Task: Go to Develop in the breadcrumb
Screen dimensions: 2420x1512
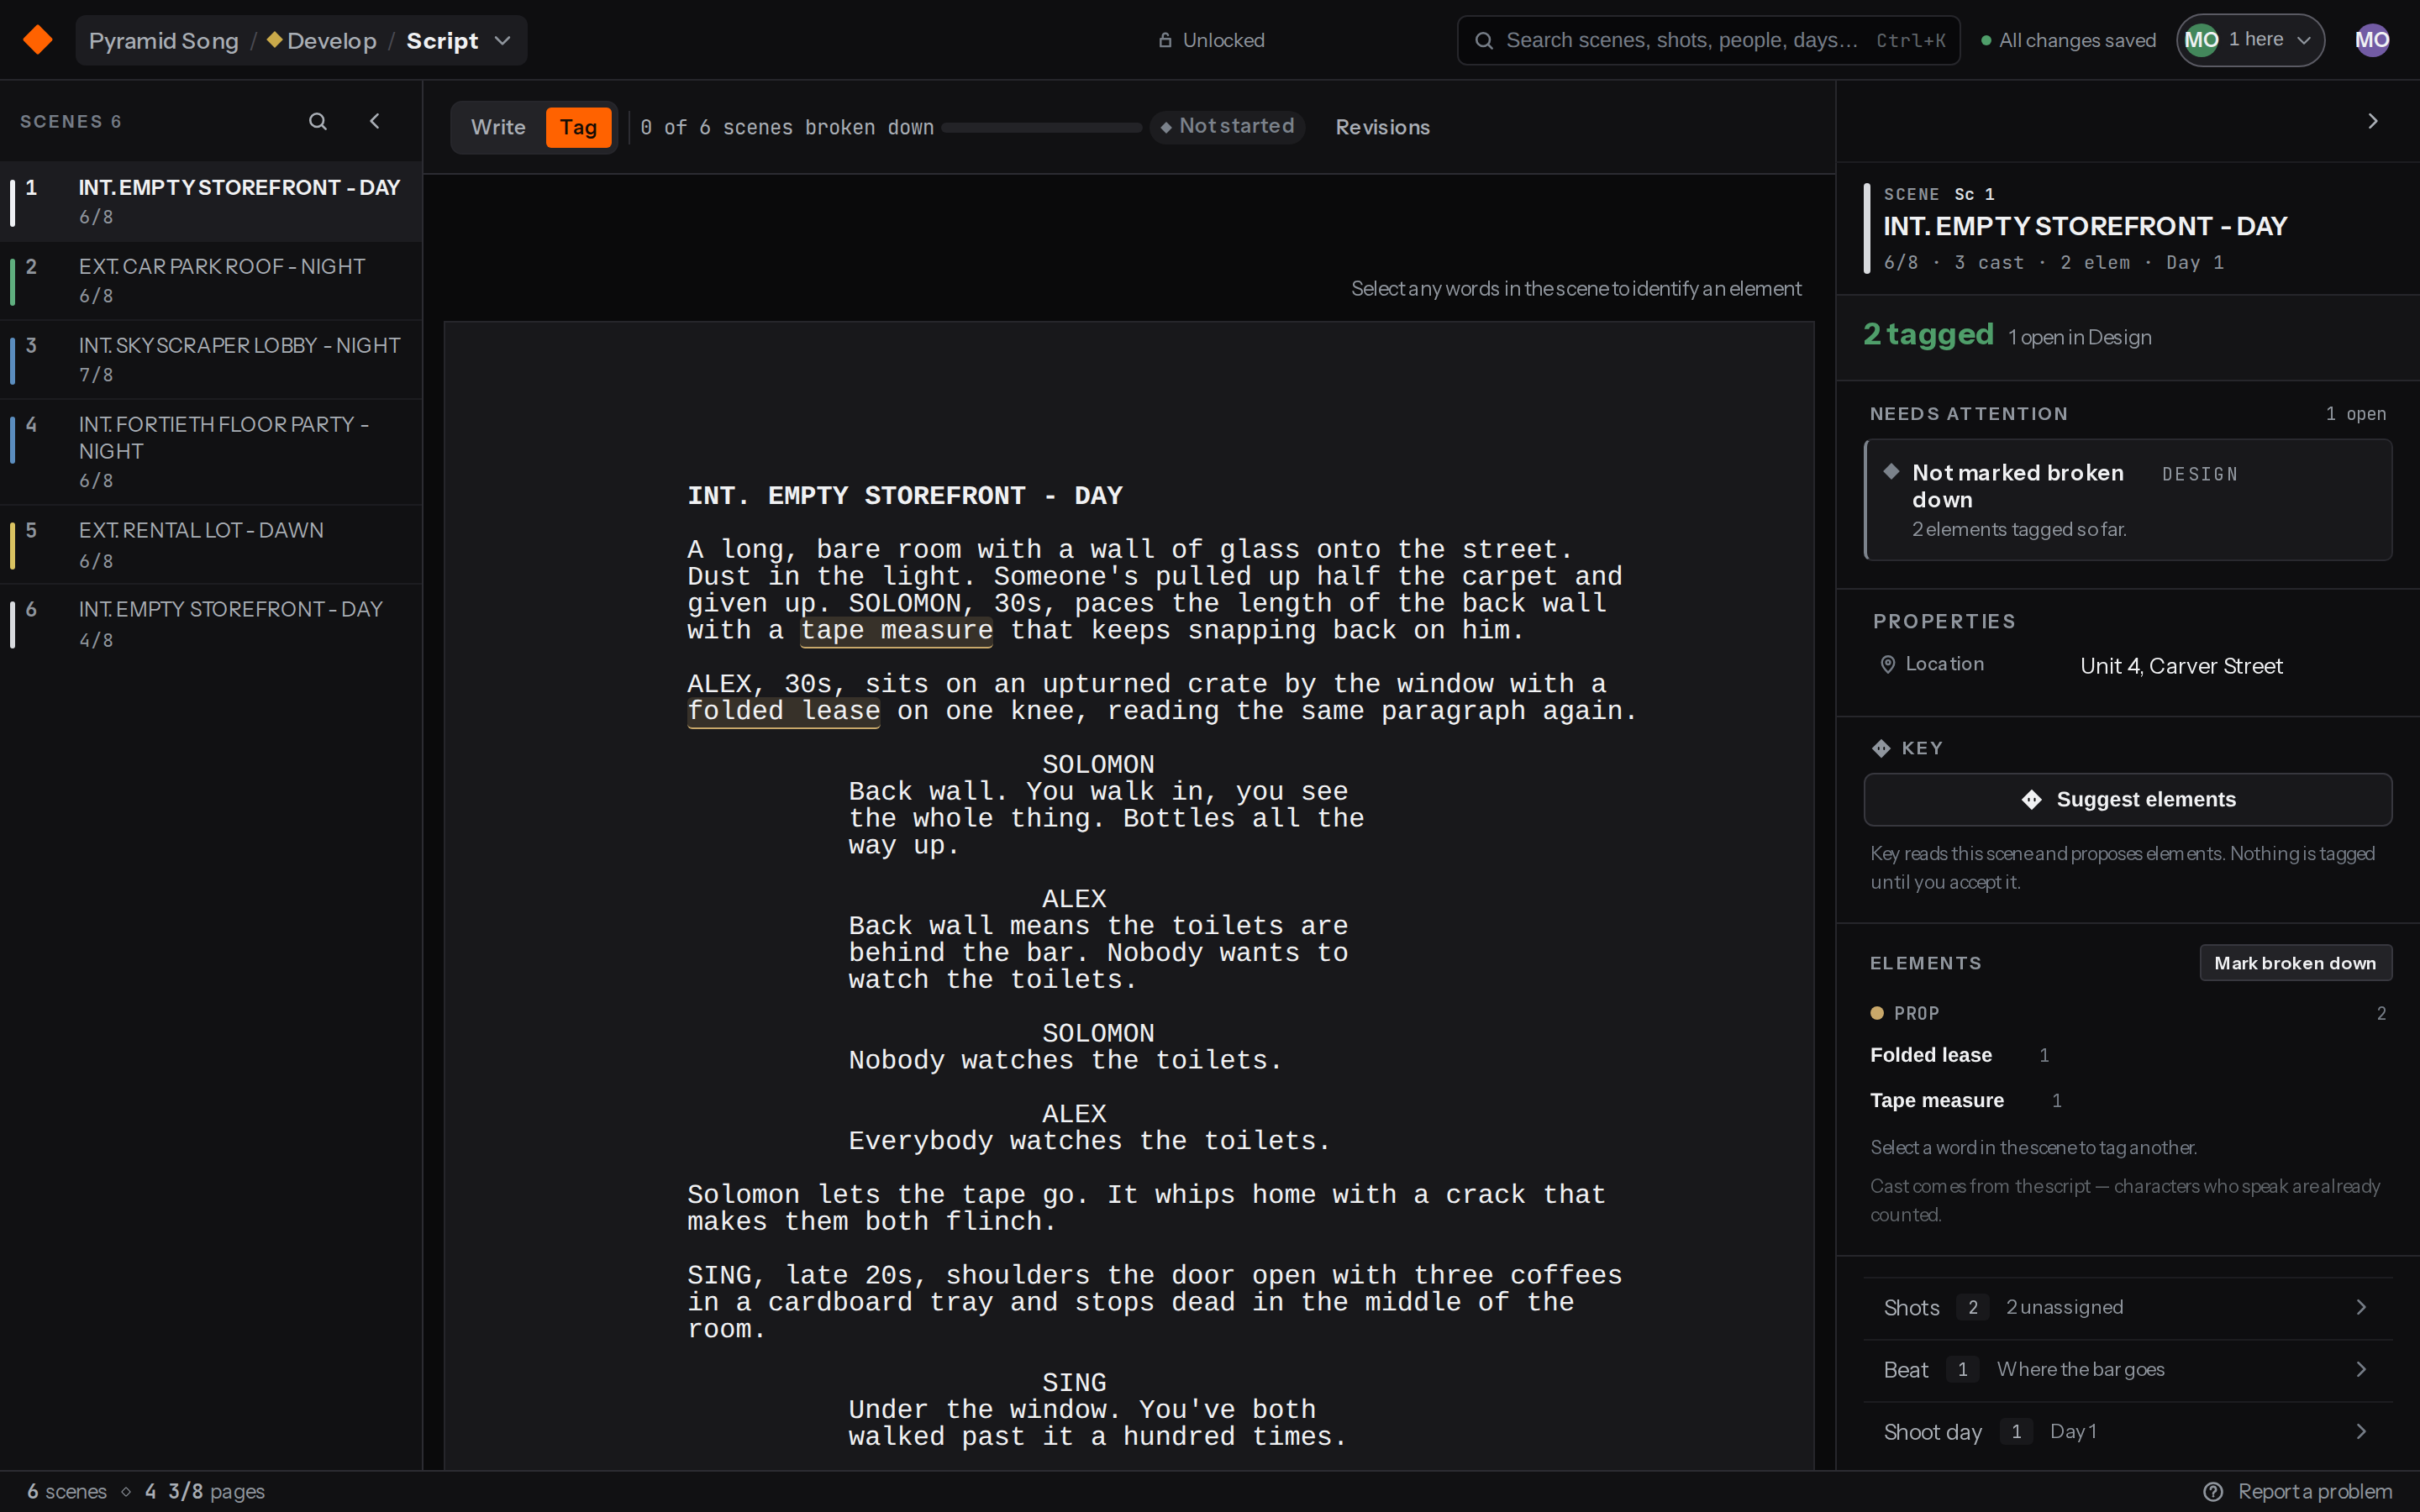Action: [x=322, y=40]
